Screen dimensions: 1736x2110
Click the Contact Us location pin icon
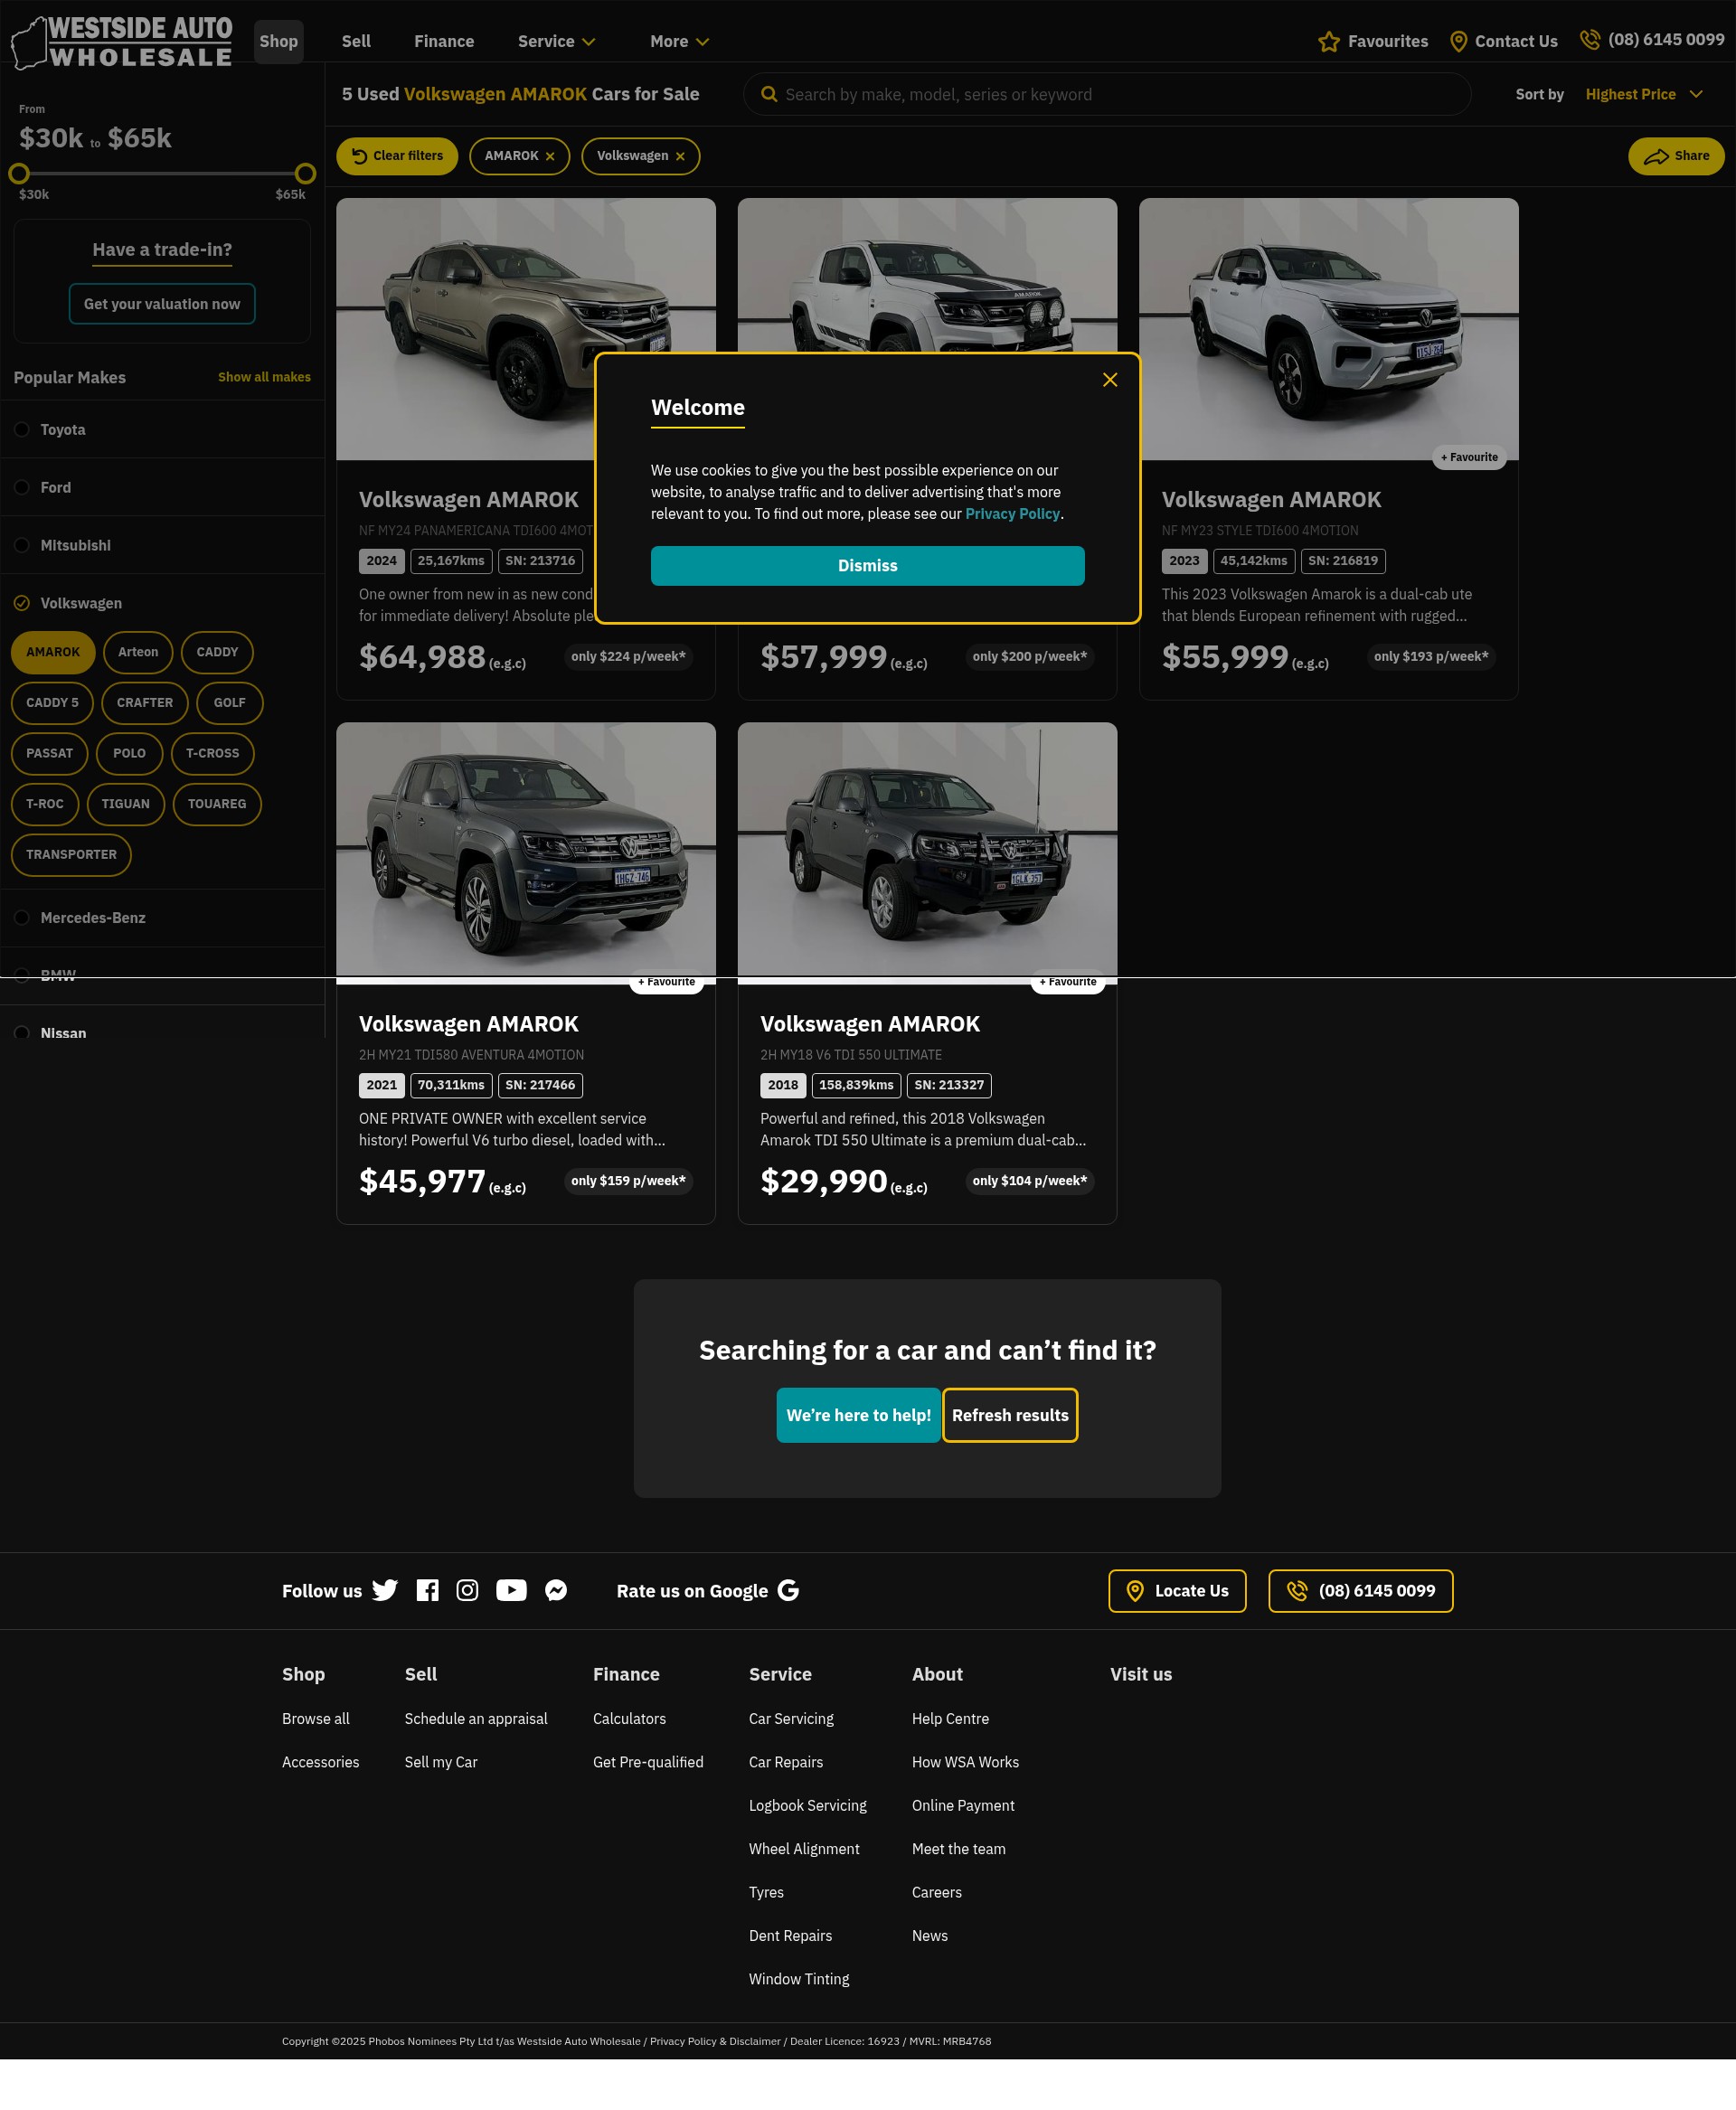click(x=1458, y=42)
